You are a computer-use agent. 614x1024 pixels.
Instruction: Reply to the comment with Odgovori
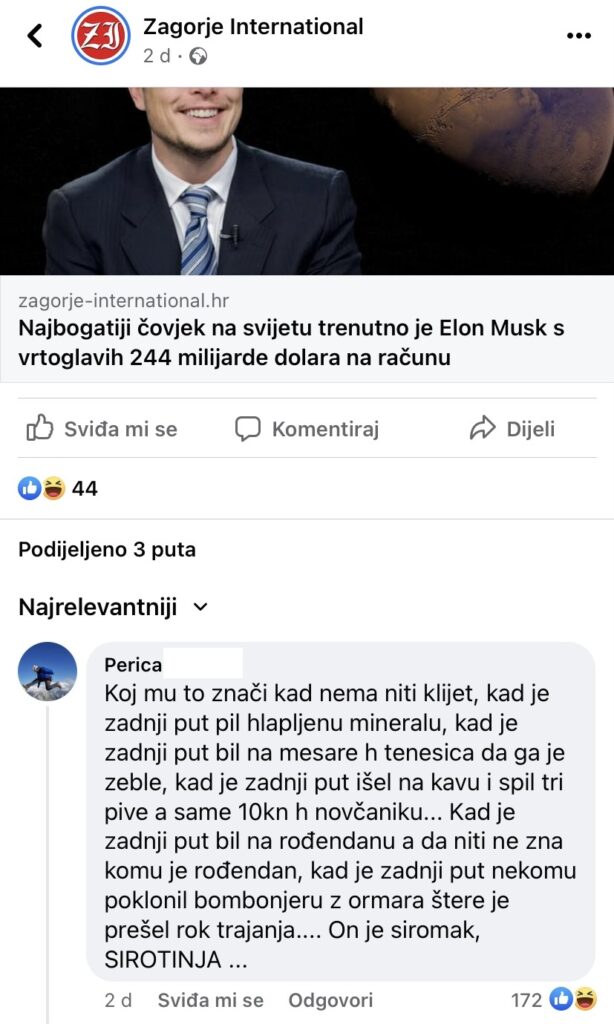point(330,1000)
